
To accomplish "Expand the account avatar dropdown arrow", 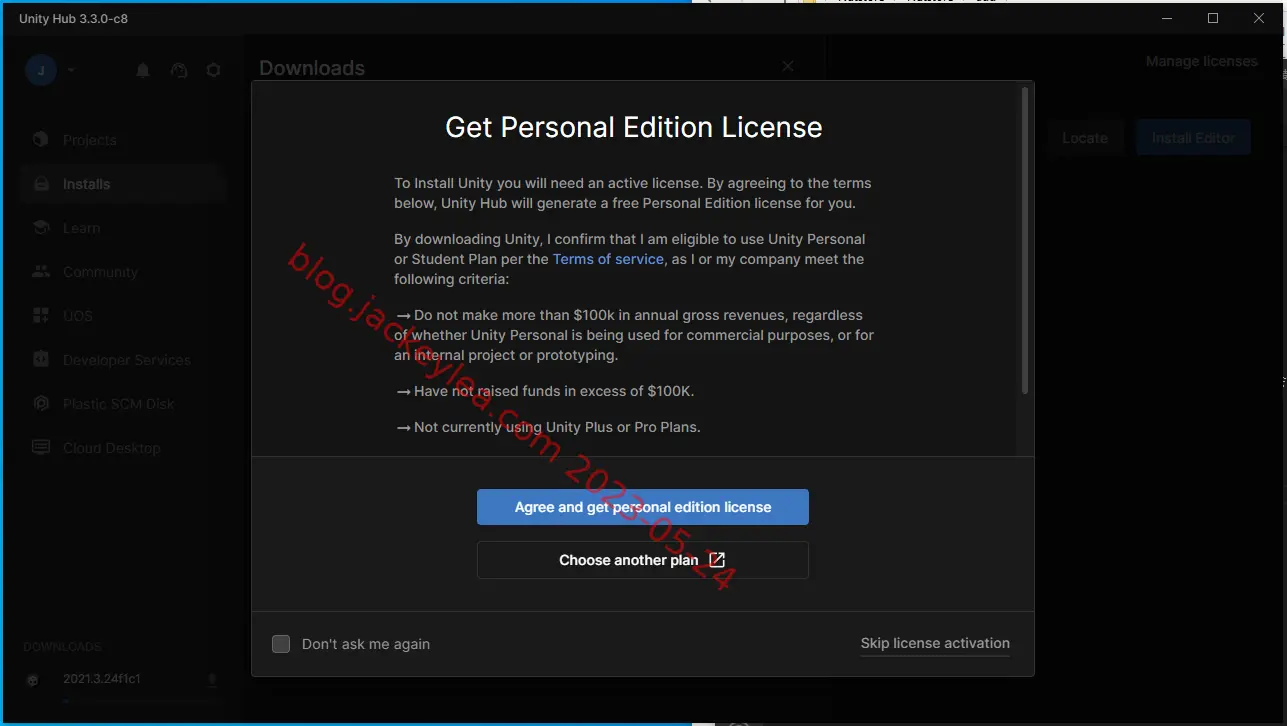I will pyautogui.click(x=71, y=70).
